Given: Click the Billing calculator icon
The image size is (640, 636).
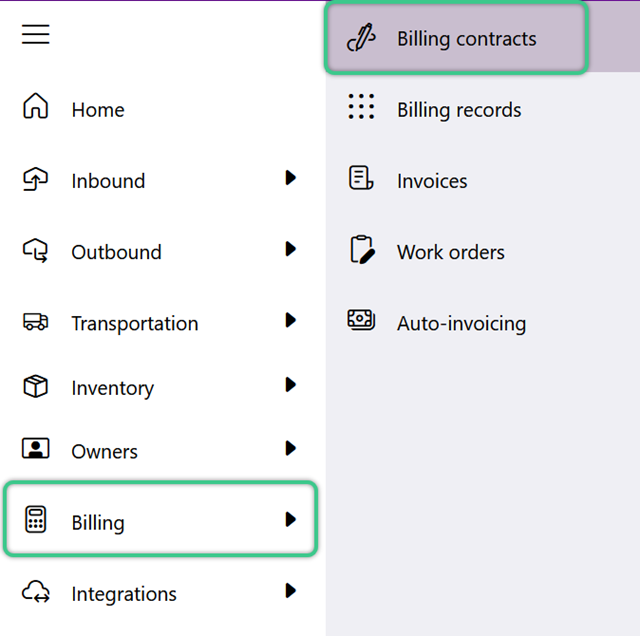Looking at the screenshot, I should coord(36,519).
